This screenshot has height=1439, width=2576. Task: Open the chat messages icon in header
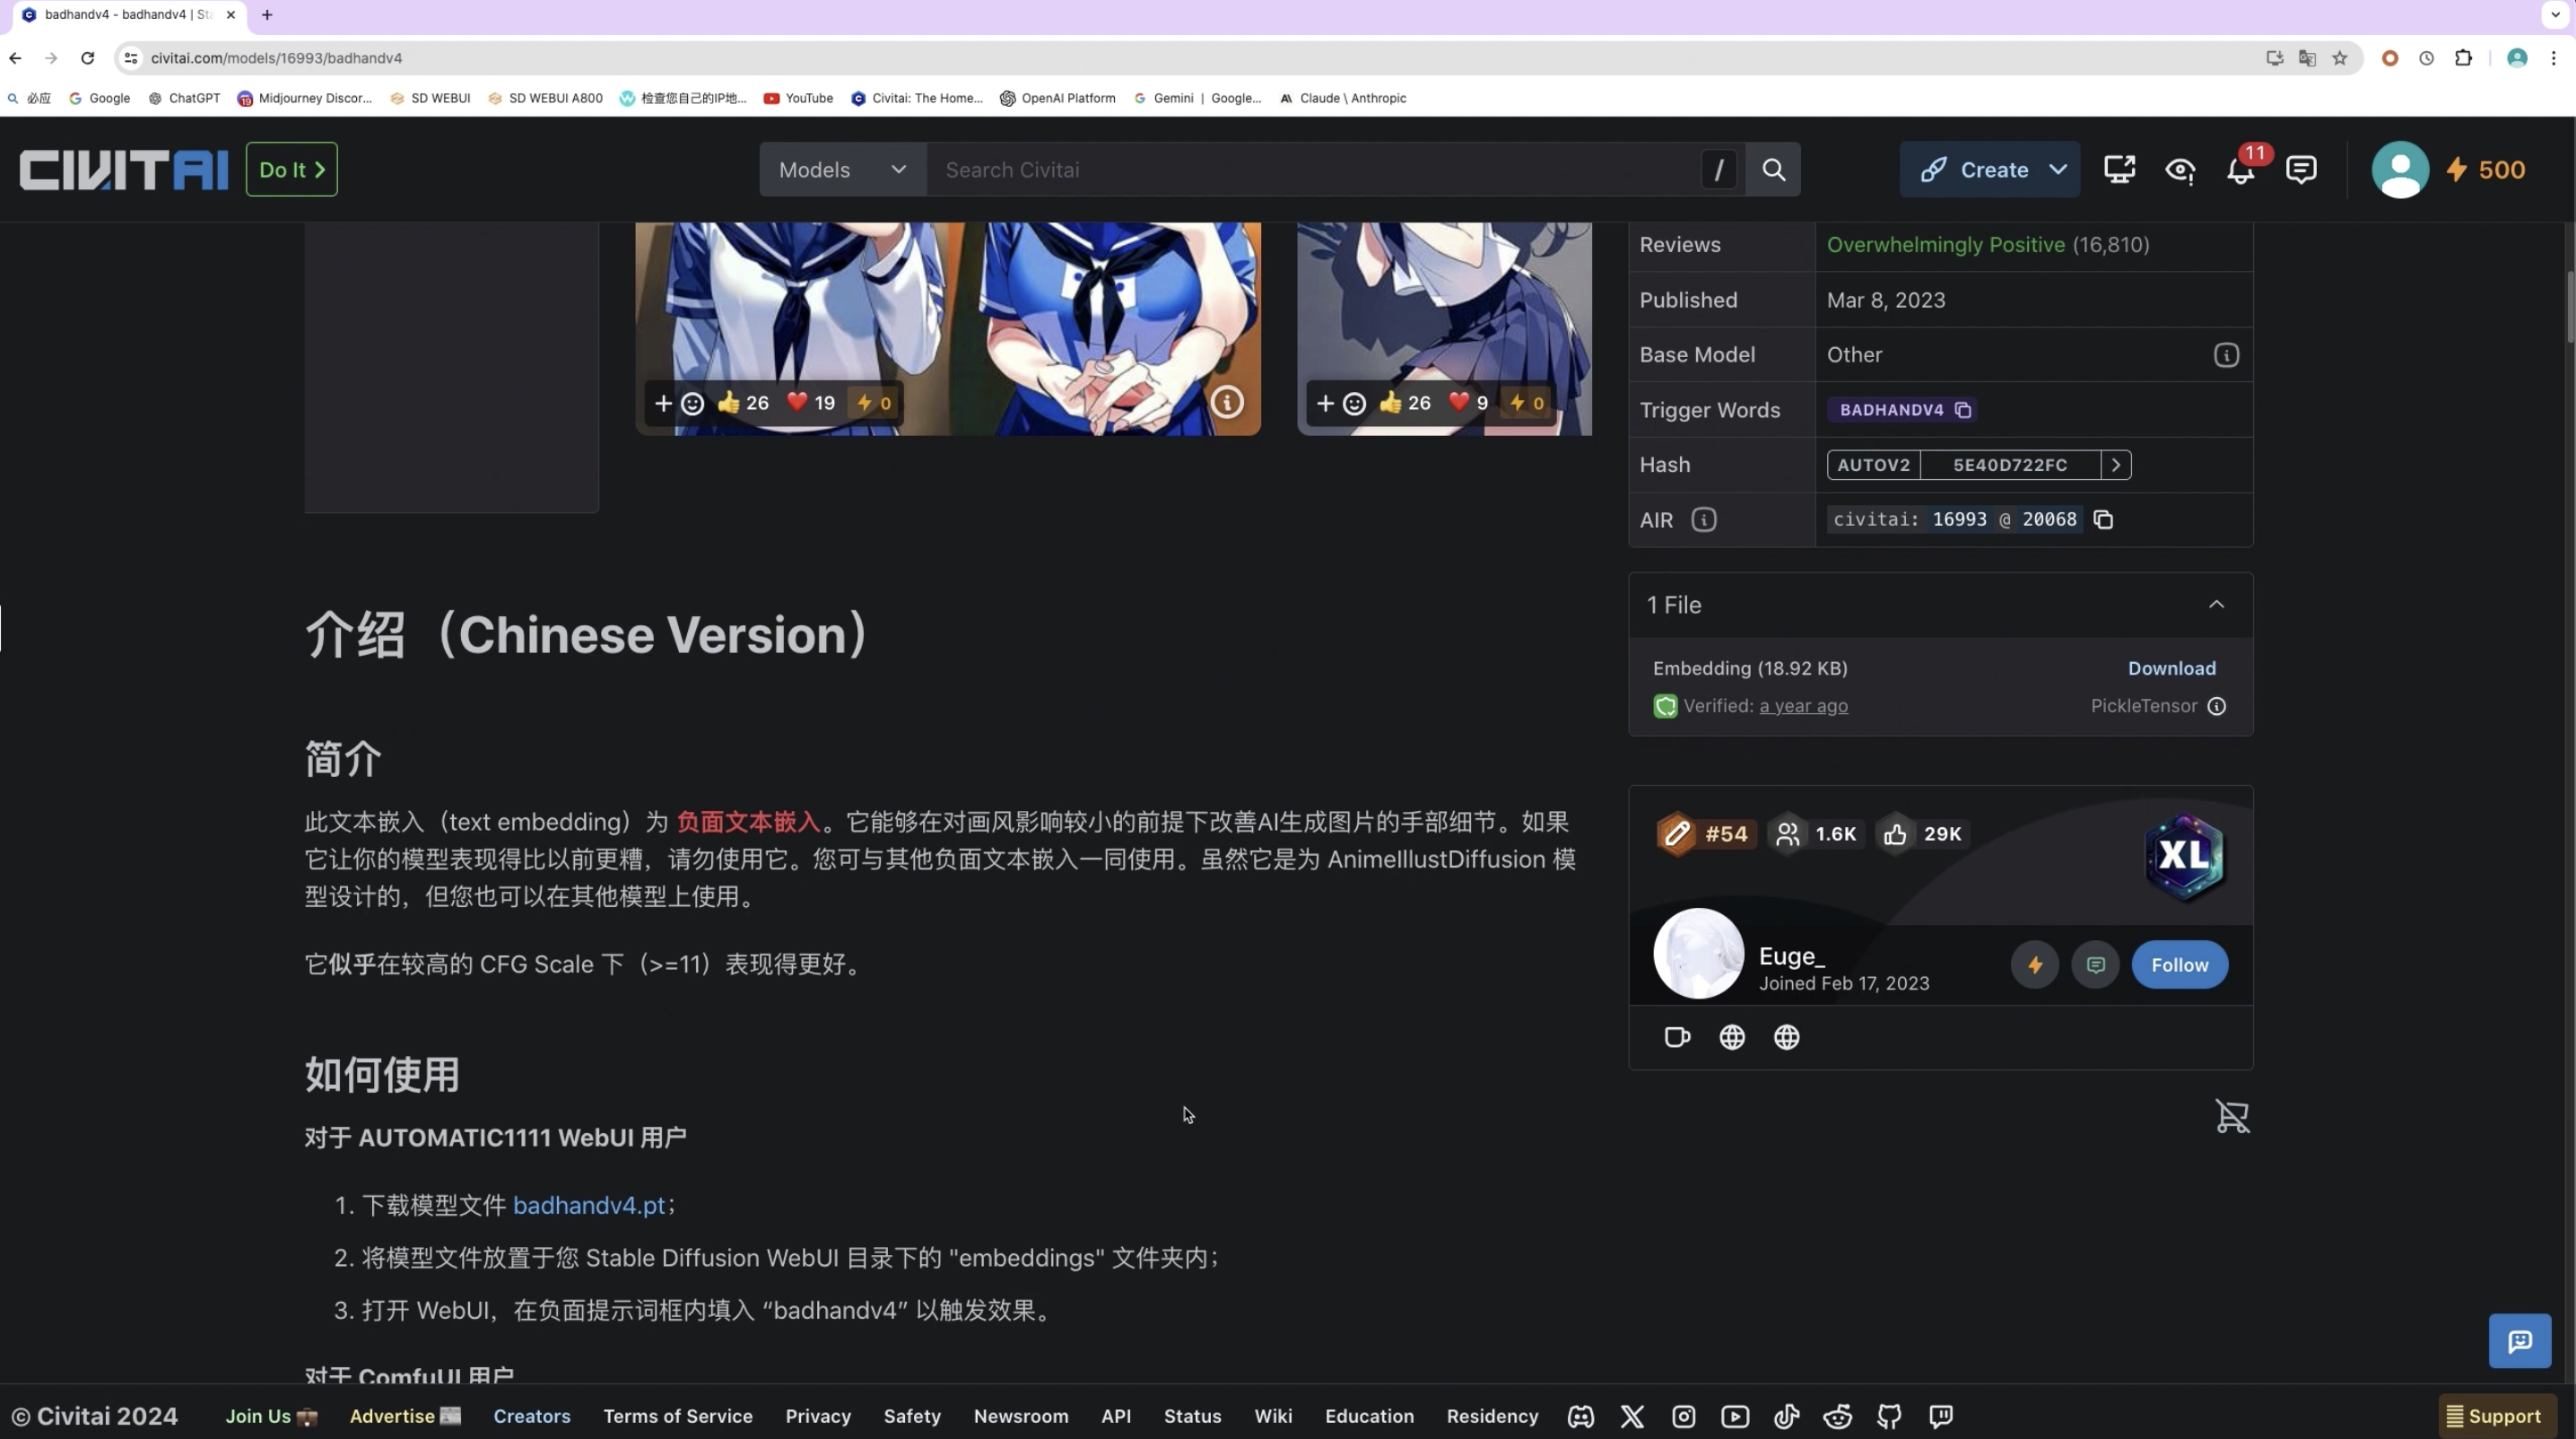[x=2301, y=169]
